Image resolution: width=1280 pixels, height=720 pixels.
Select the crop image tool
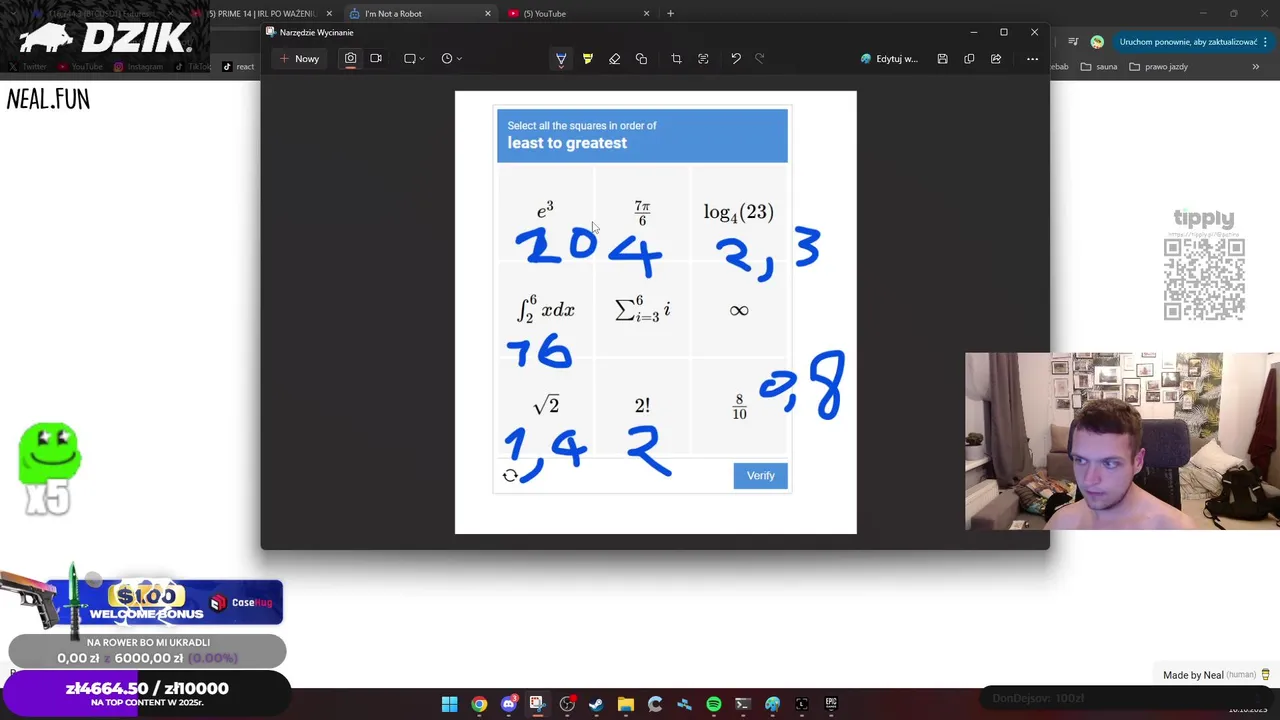pyautogui.click(x=676, y=59)
